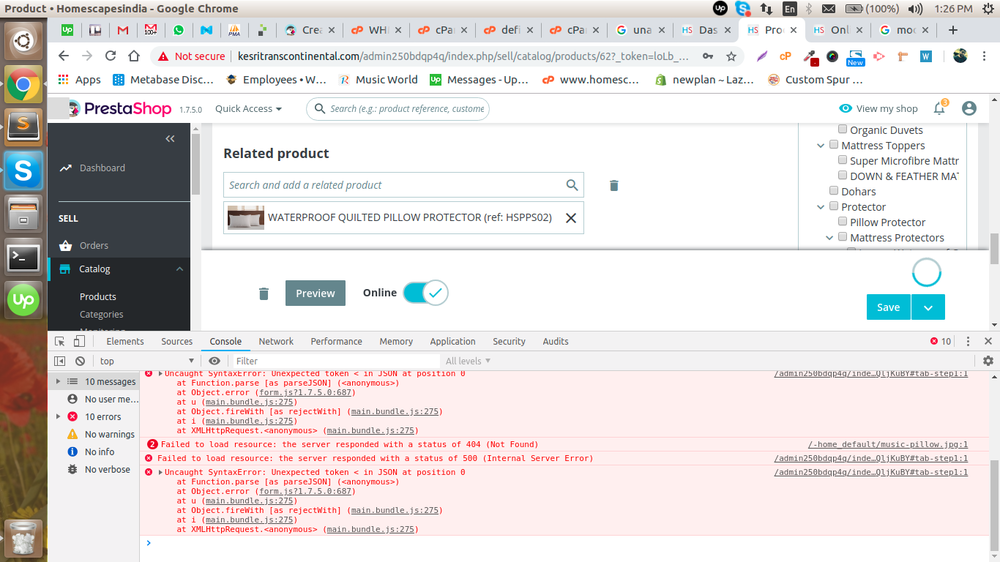Click the saved password key icon
This screenshot has height=562, width=1000.
click(708, 57)
